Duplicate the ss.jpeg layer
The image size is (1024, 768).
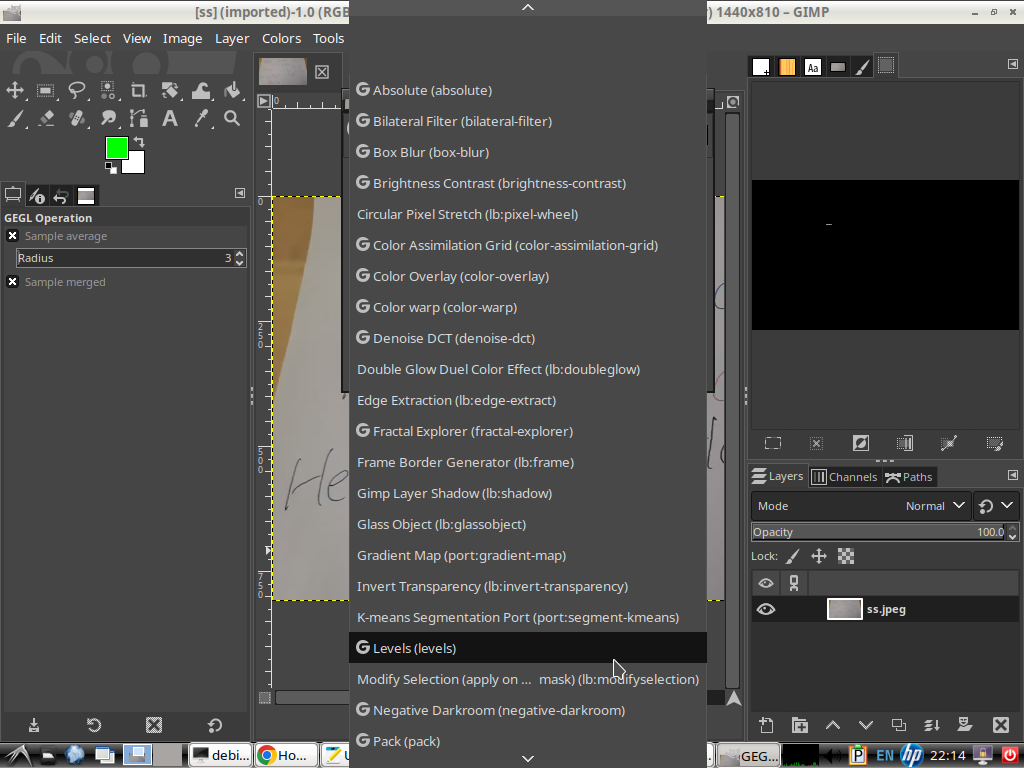[x=899, y=725]
